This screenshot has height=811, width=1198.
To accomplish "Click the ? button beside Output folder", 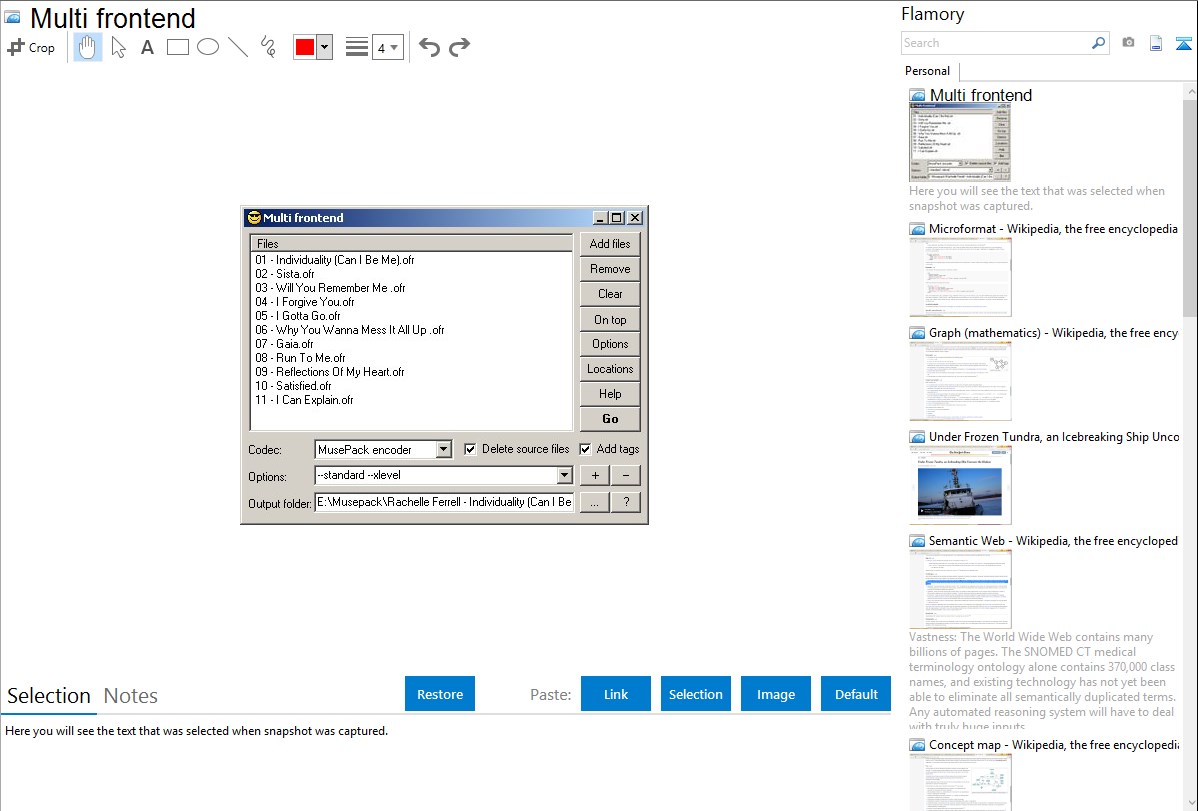I will pos(626,502).
